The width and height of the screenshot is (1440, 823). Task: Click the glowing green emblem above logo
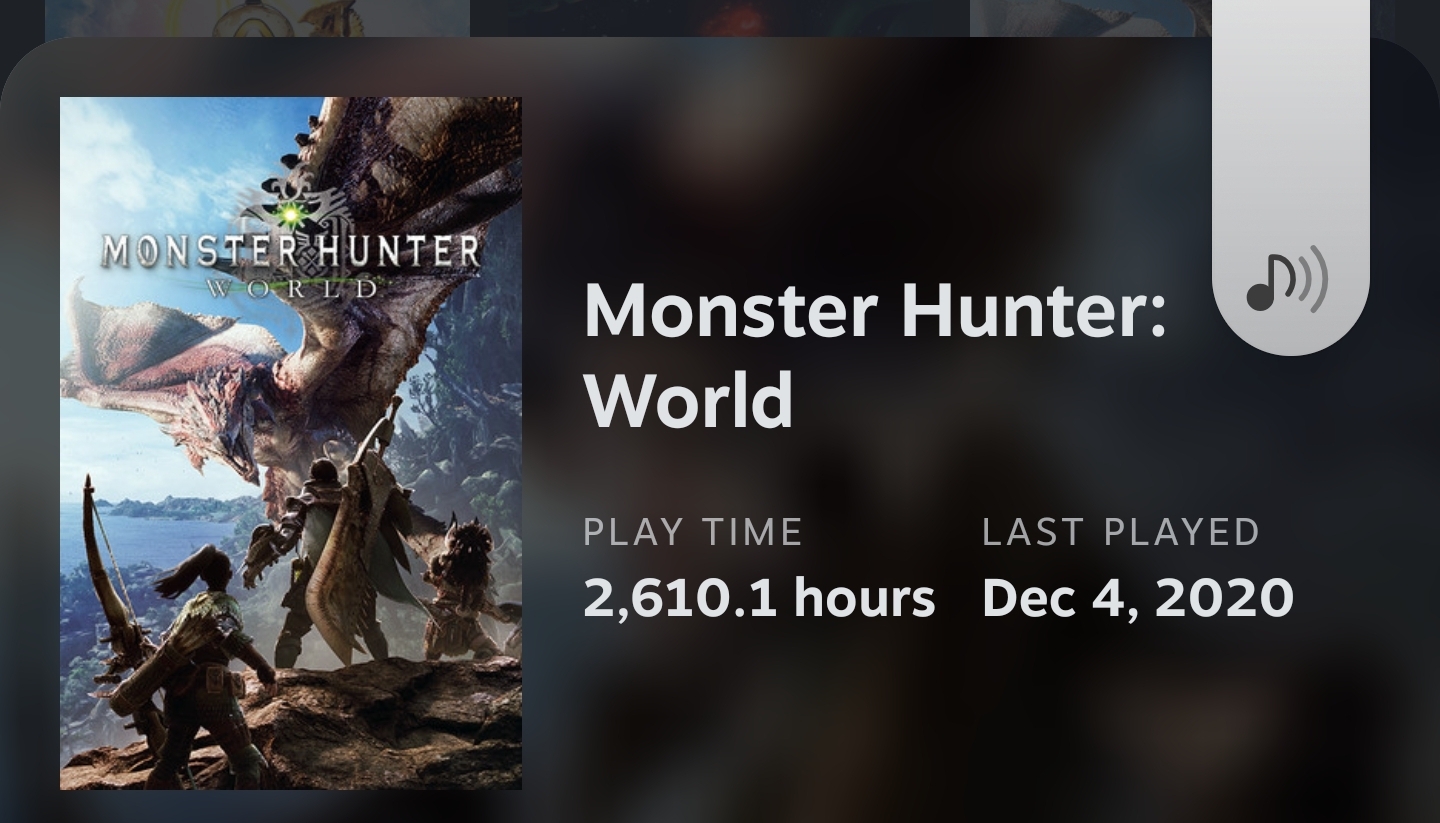291,212
